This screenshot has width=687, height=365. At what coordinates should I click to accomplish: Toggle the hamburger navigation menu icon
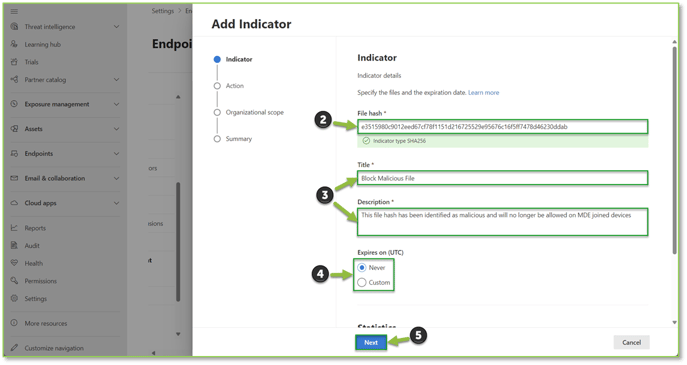point(14,11)
